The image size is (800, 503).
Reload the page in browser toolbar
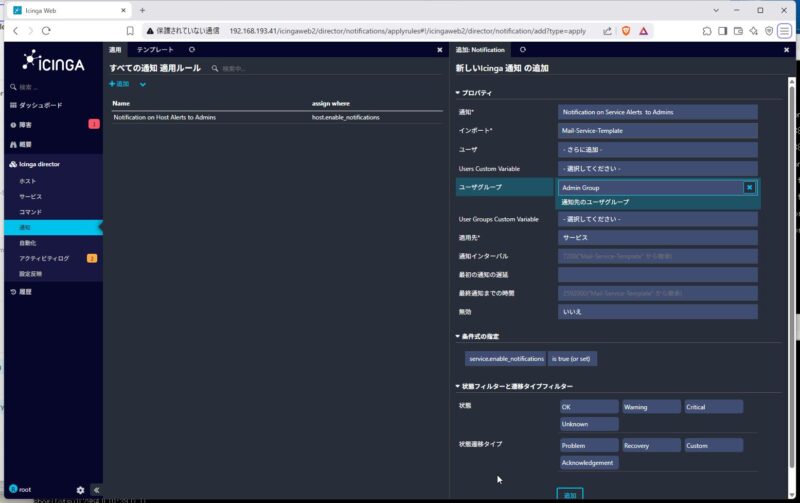click(46, 31)
